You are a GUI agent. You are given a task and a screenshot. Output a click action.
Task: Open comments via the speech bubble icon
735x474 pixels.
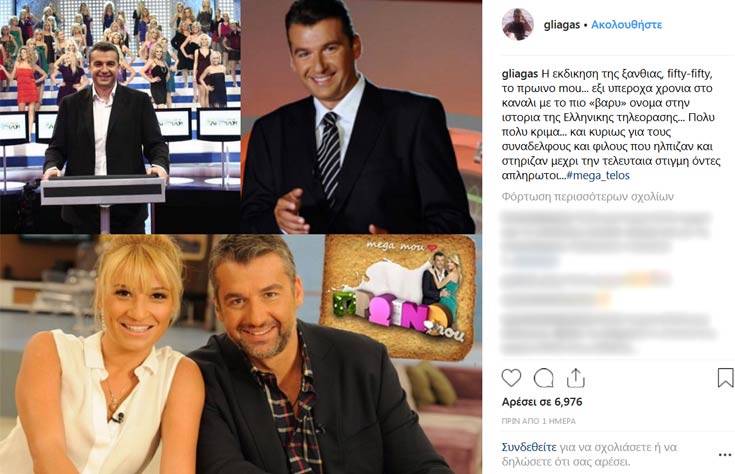coord(543,378)
